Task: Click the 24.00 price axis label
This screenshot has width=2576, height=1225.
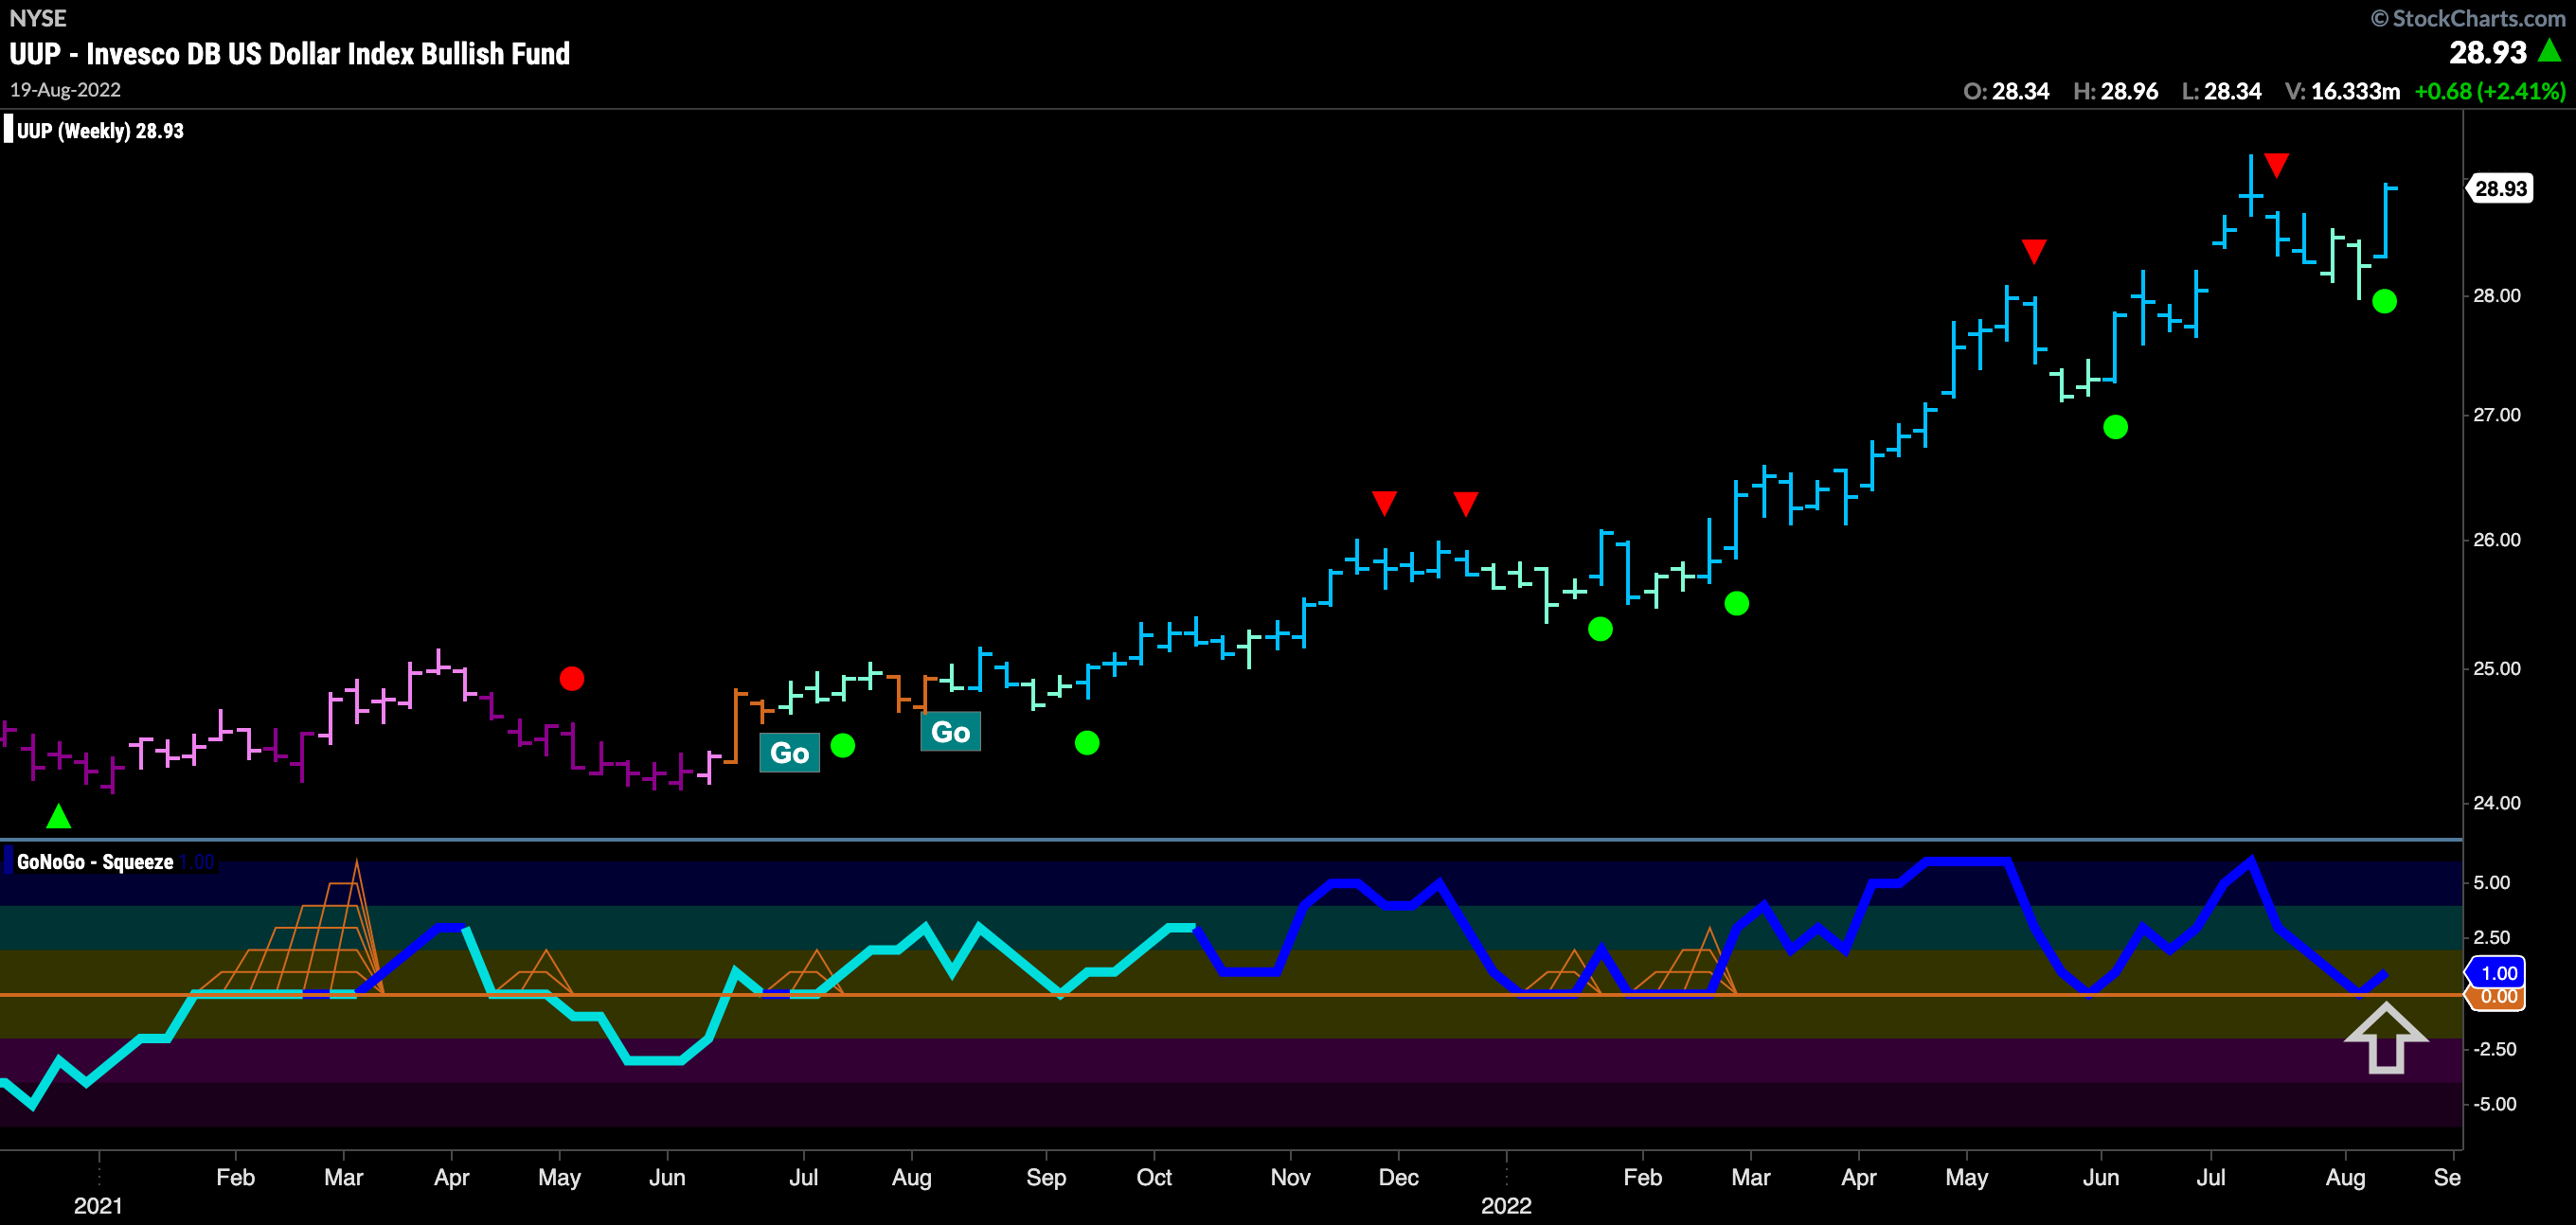Action: pos(2497,802)
